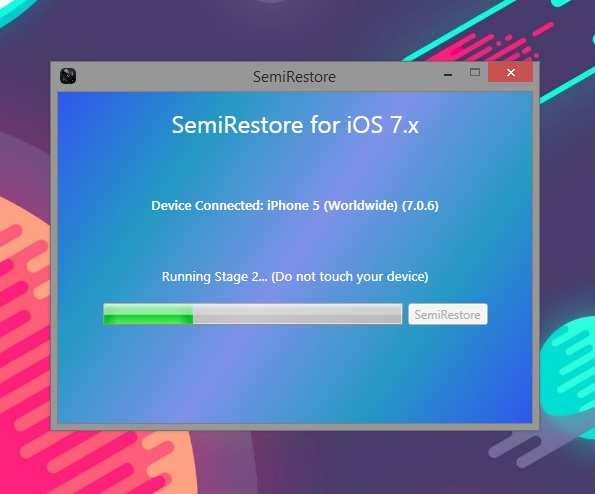The width and height of the screenshot is (595, 494).
Task: Click the green filled part of progress bar
Action: [x=148, y=314]
